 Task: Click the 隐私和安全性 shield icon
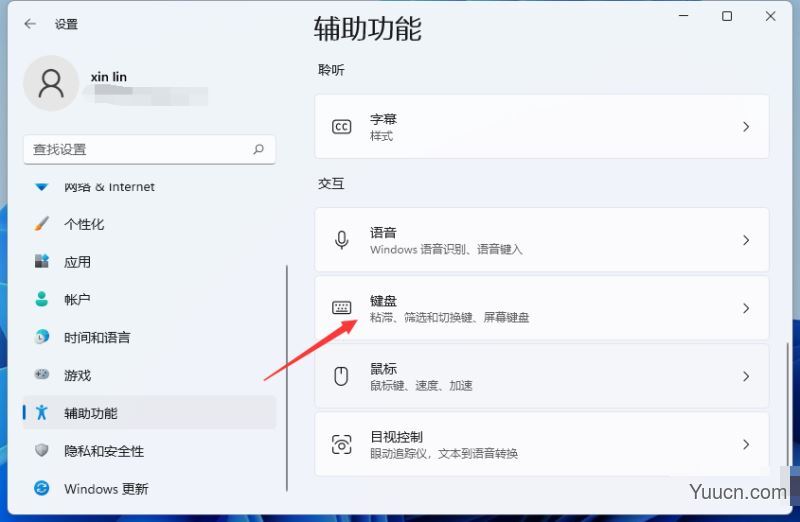pyautogui.click(x=41, y=450)
